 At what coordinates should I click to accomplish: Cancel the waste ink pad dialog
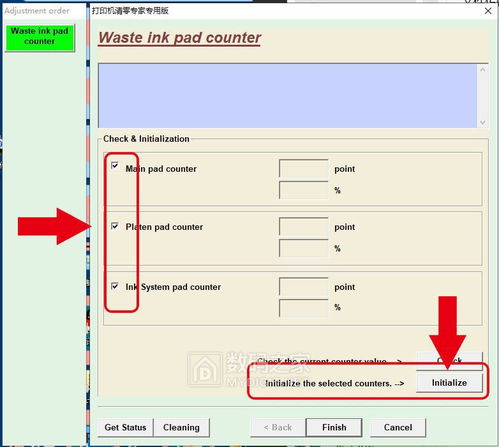pos(398,427)
